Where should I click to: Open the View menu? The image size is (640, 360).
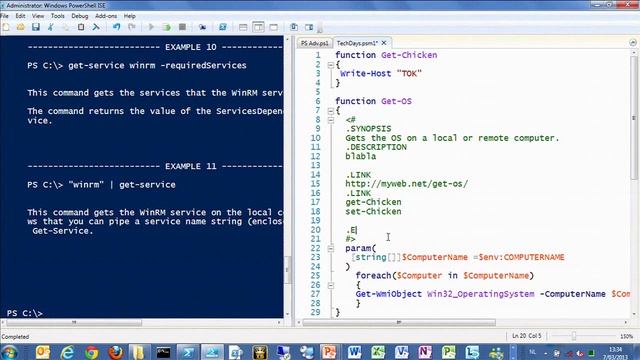(x=38, y=16)
